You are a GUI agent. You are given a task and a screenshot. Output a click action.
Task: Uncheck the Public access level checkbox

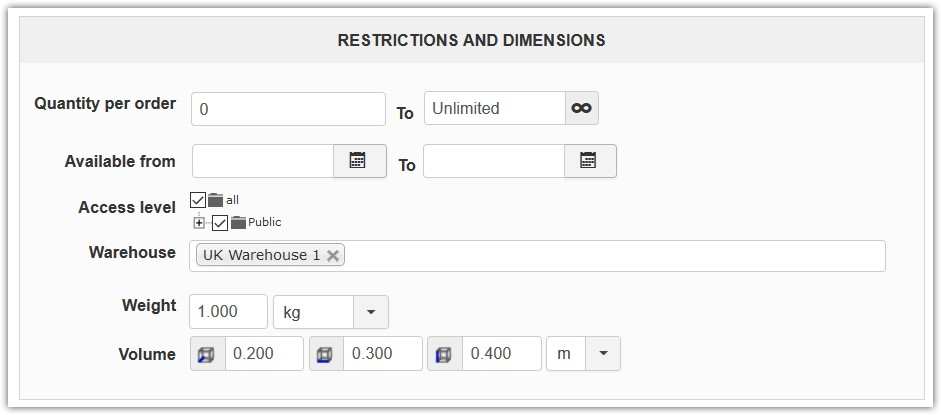coord(220,222)
